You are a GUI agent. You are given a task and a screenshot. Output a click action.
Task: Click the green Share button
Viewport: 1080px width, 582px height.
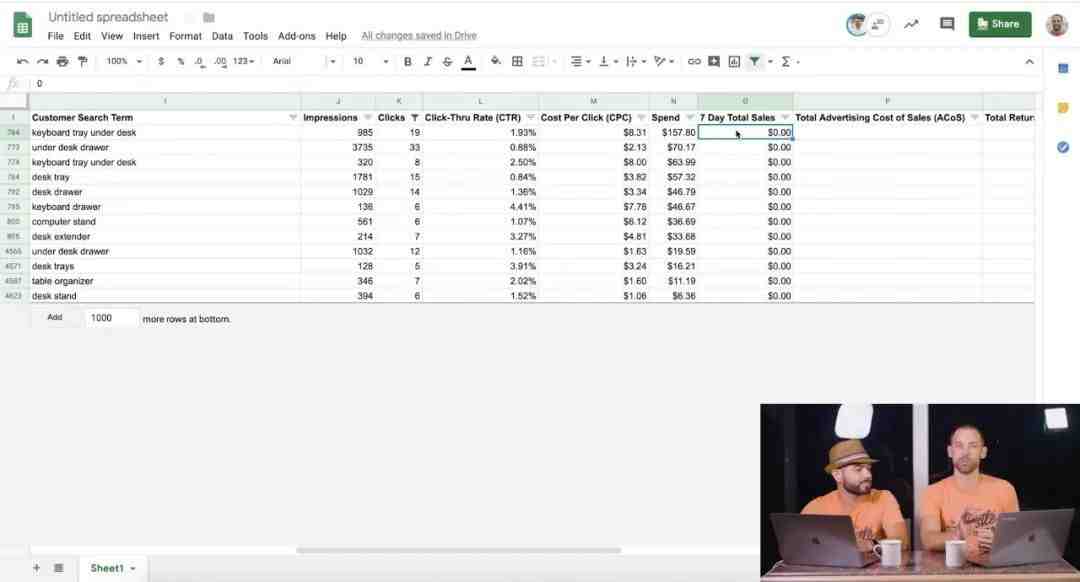click(999, 24)
